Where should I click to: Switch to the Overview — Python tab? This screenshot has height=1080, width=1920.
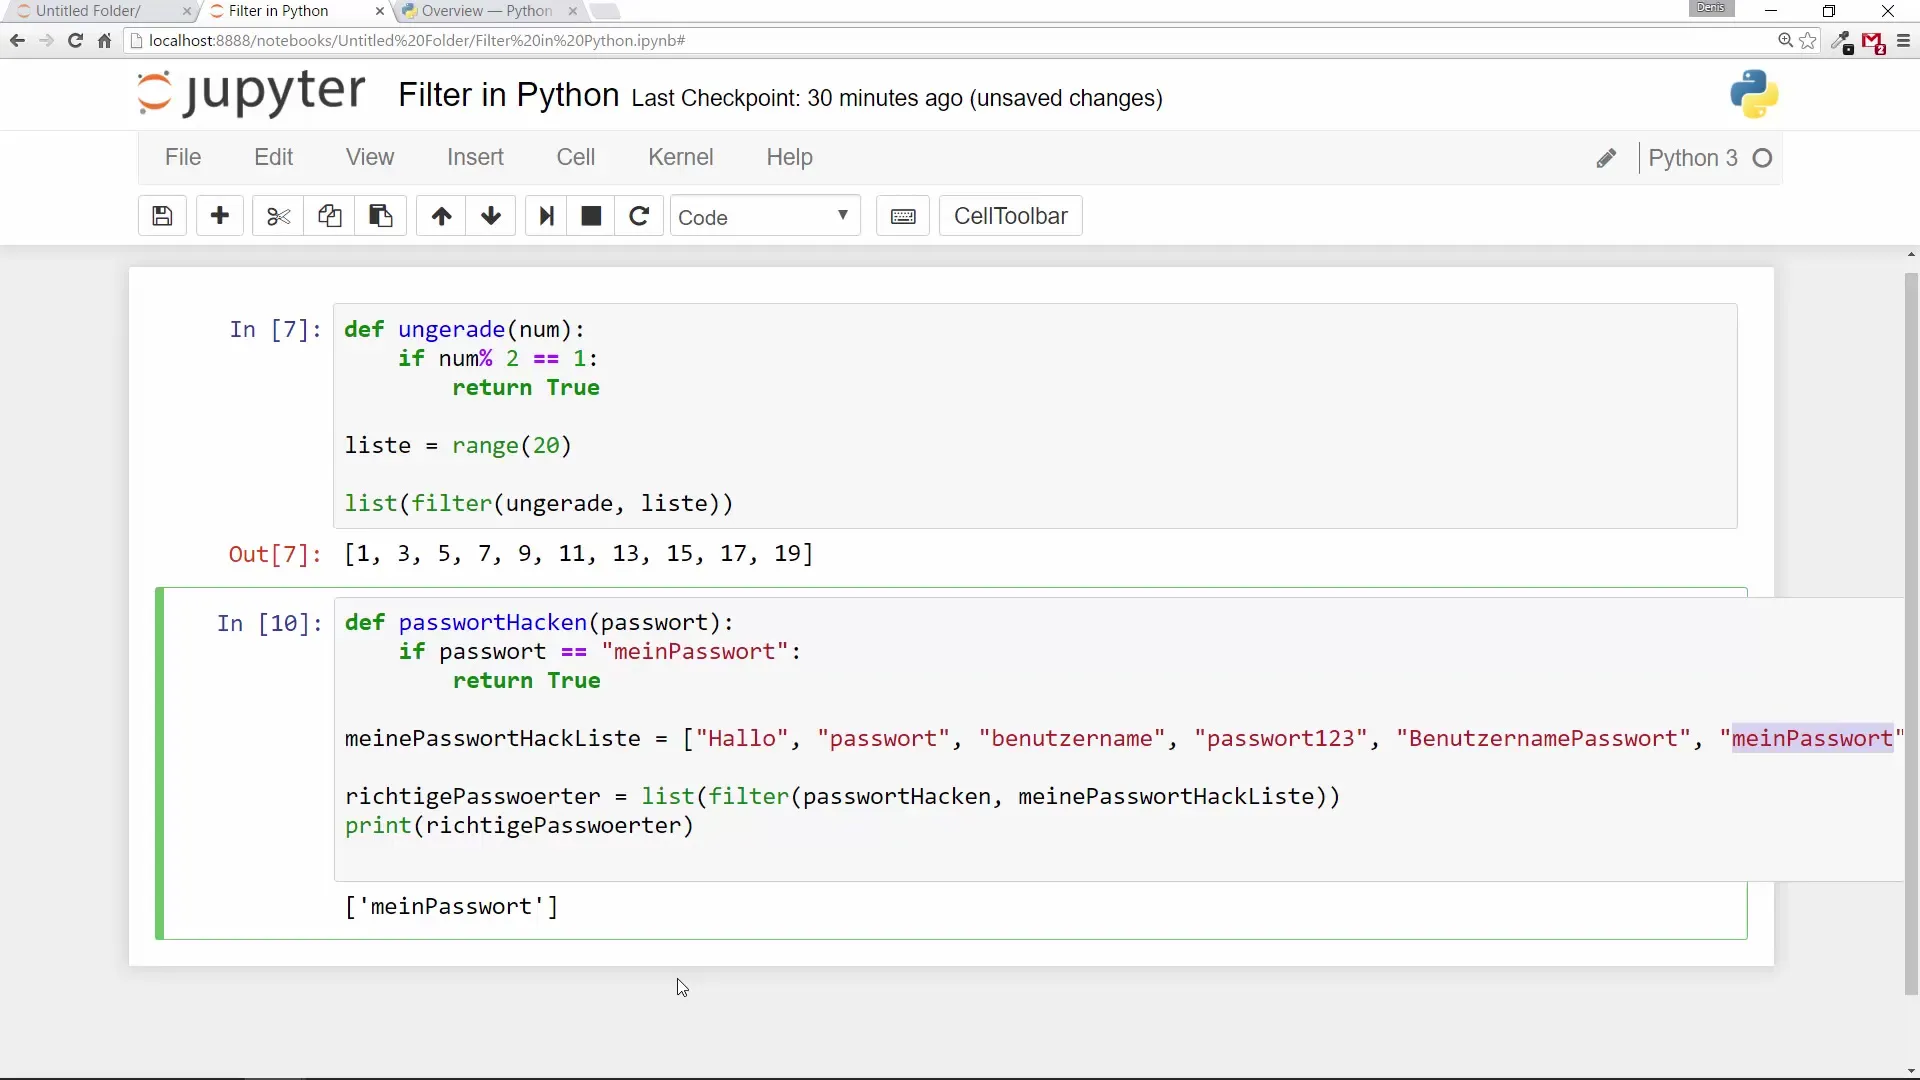click(486, 11)
